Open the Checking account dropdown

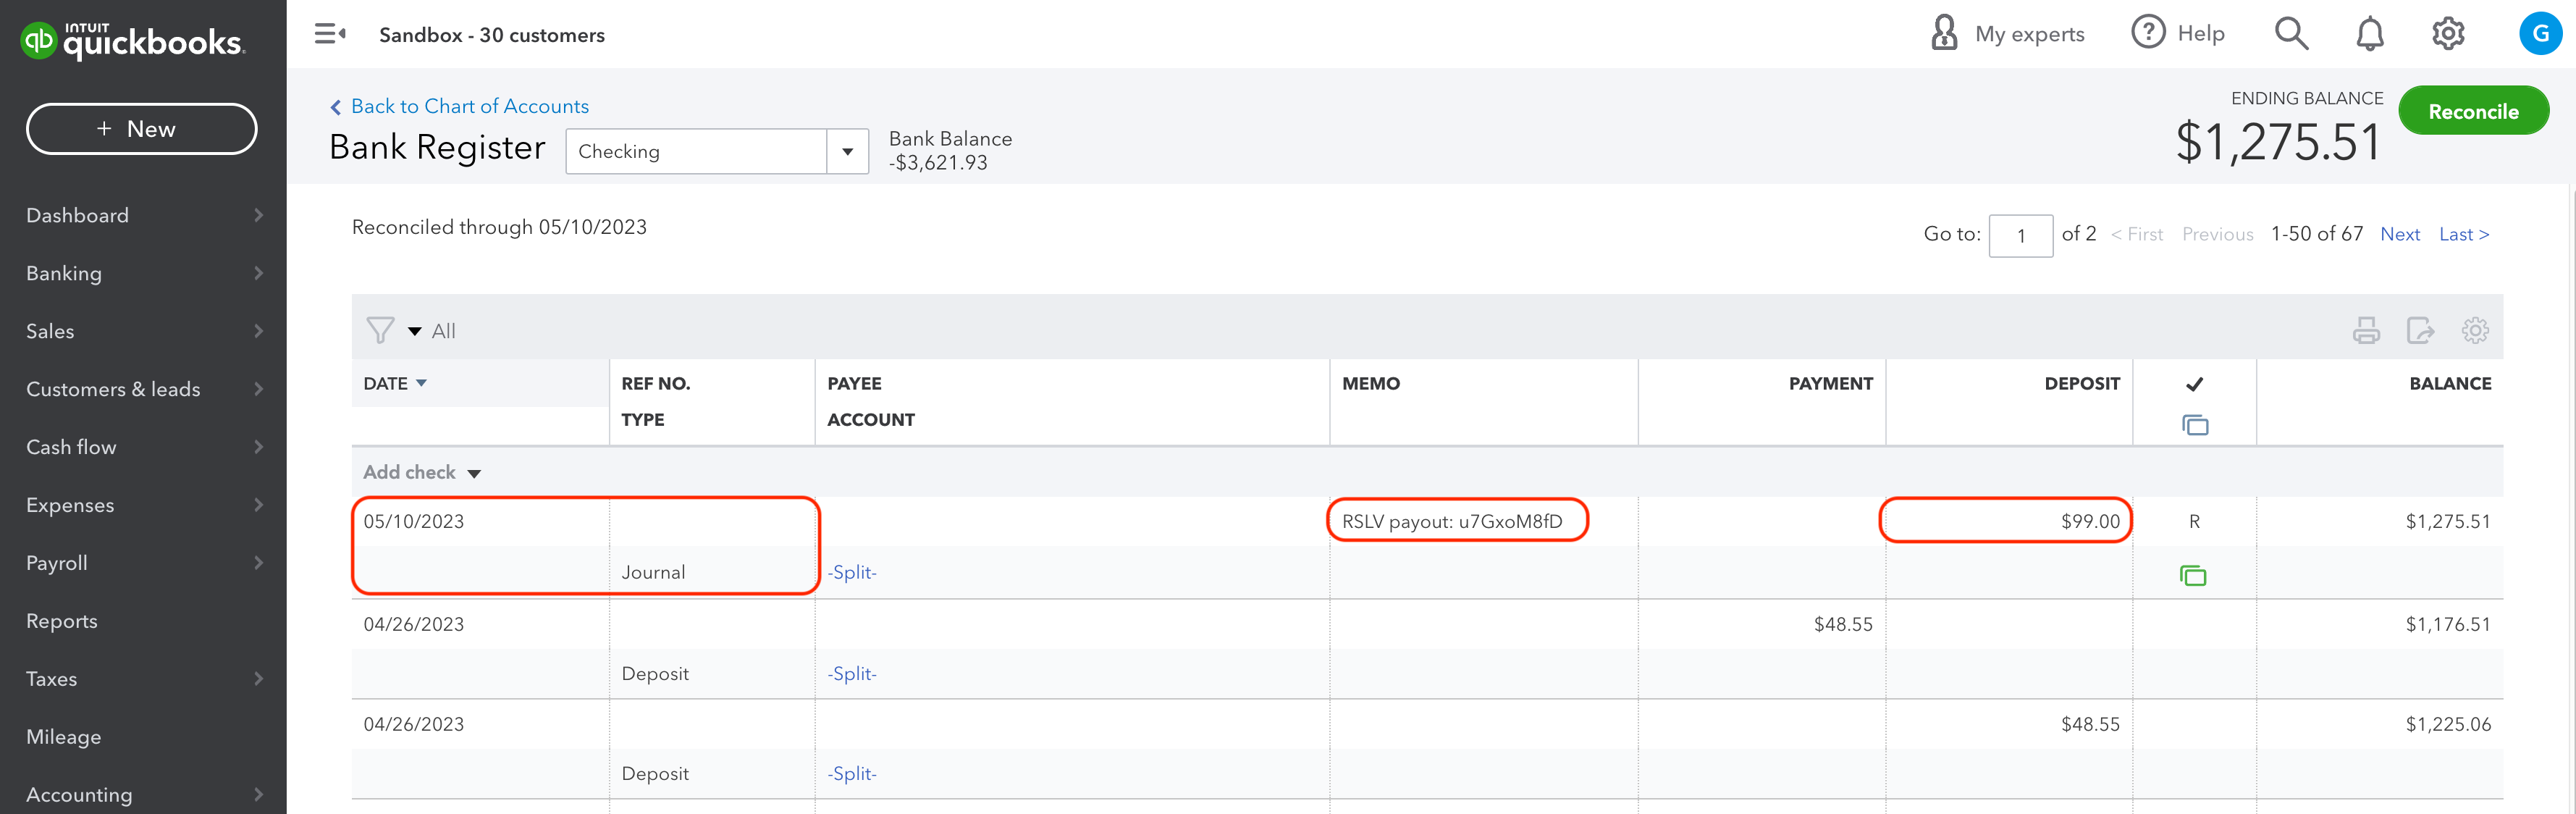pos(847,152)
